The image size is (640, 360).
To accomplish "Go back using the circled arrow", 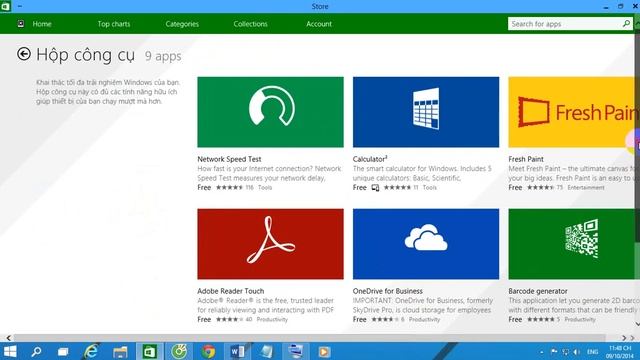I will tap(24, 54).
